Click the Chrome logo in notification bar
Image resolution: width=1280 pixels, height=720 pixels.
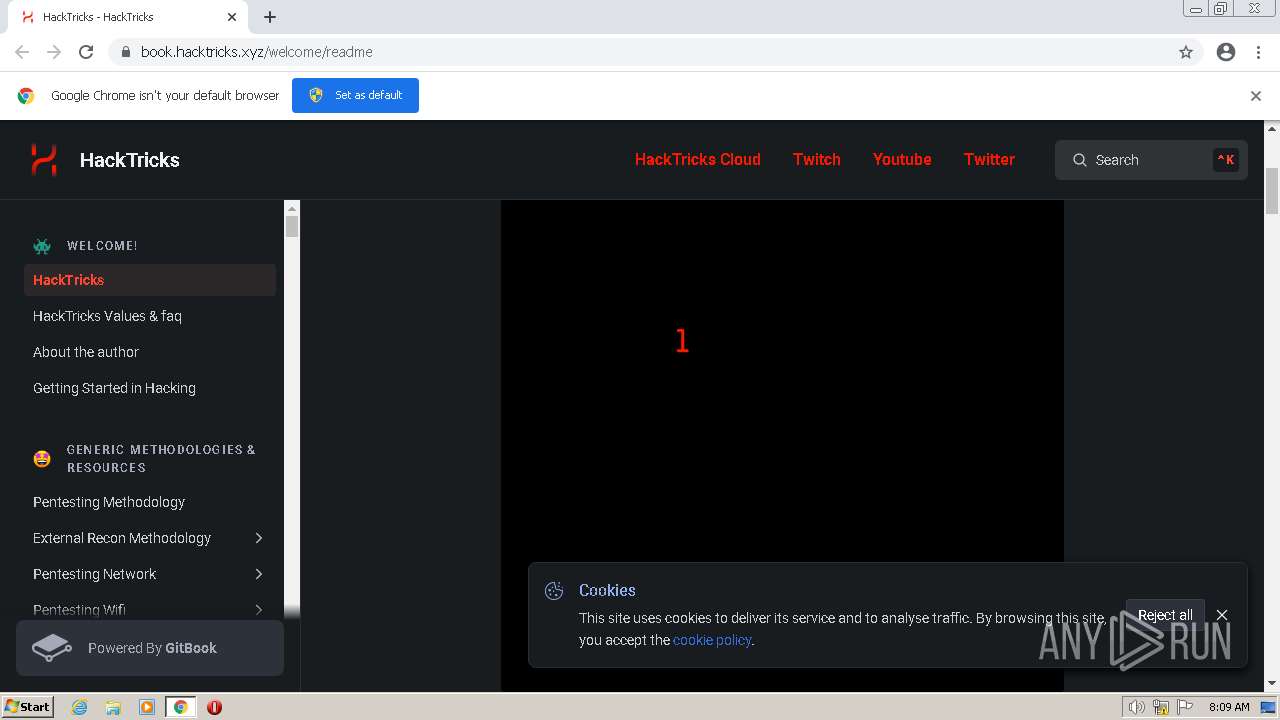[26, 96]
